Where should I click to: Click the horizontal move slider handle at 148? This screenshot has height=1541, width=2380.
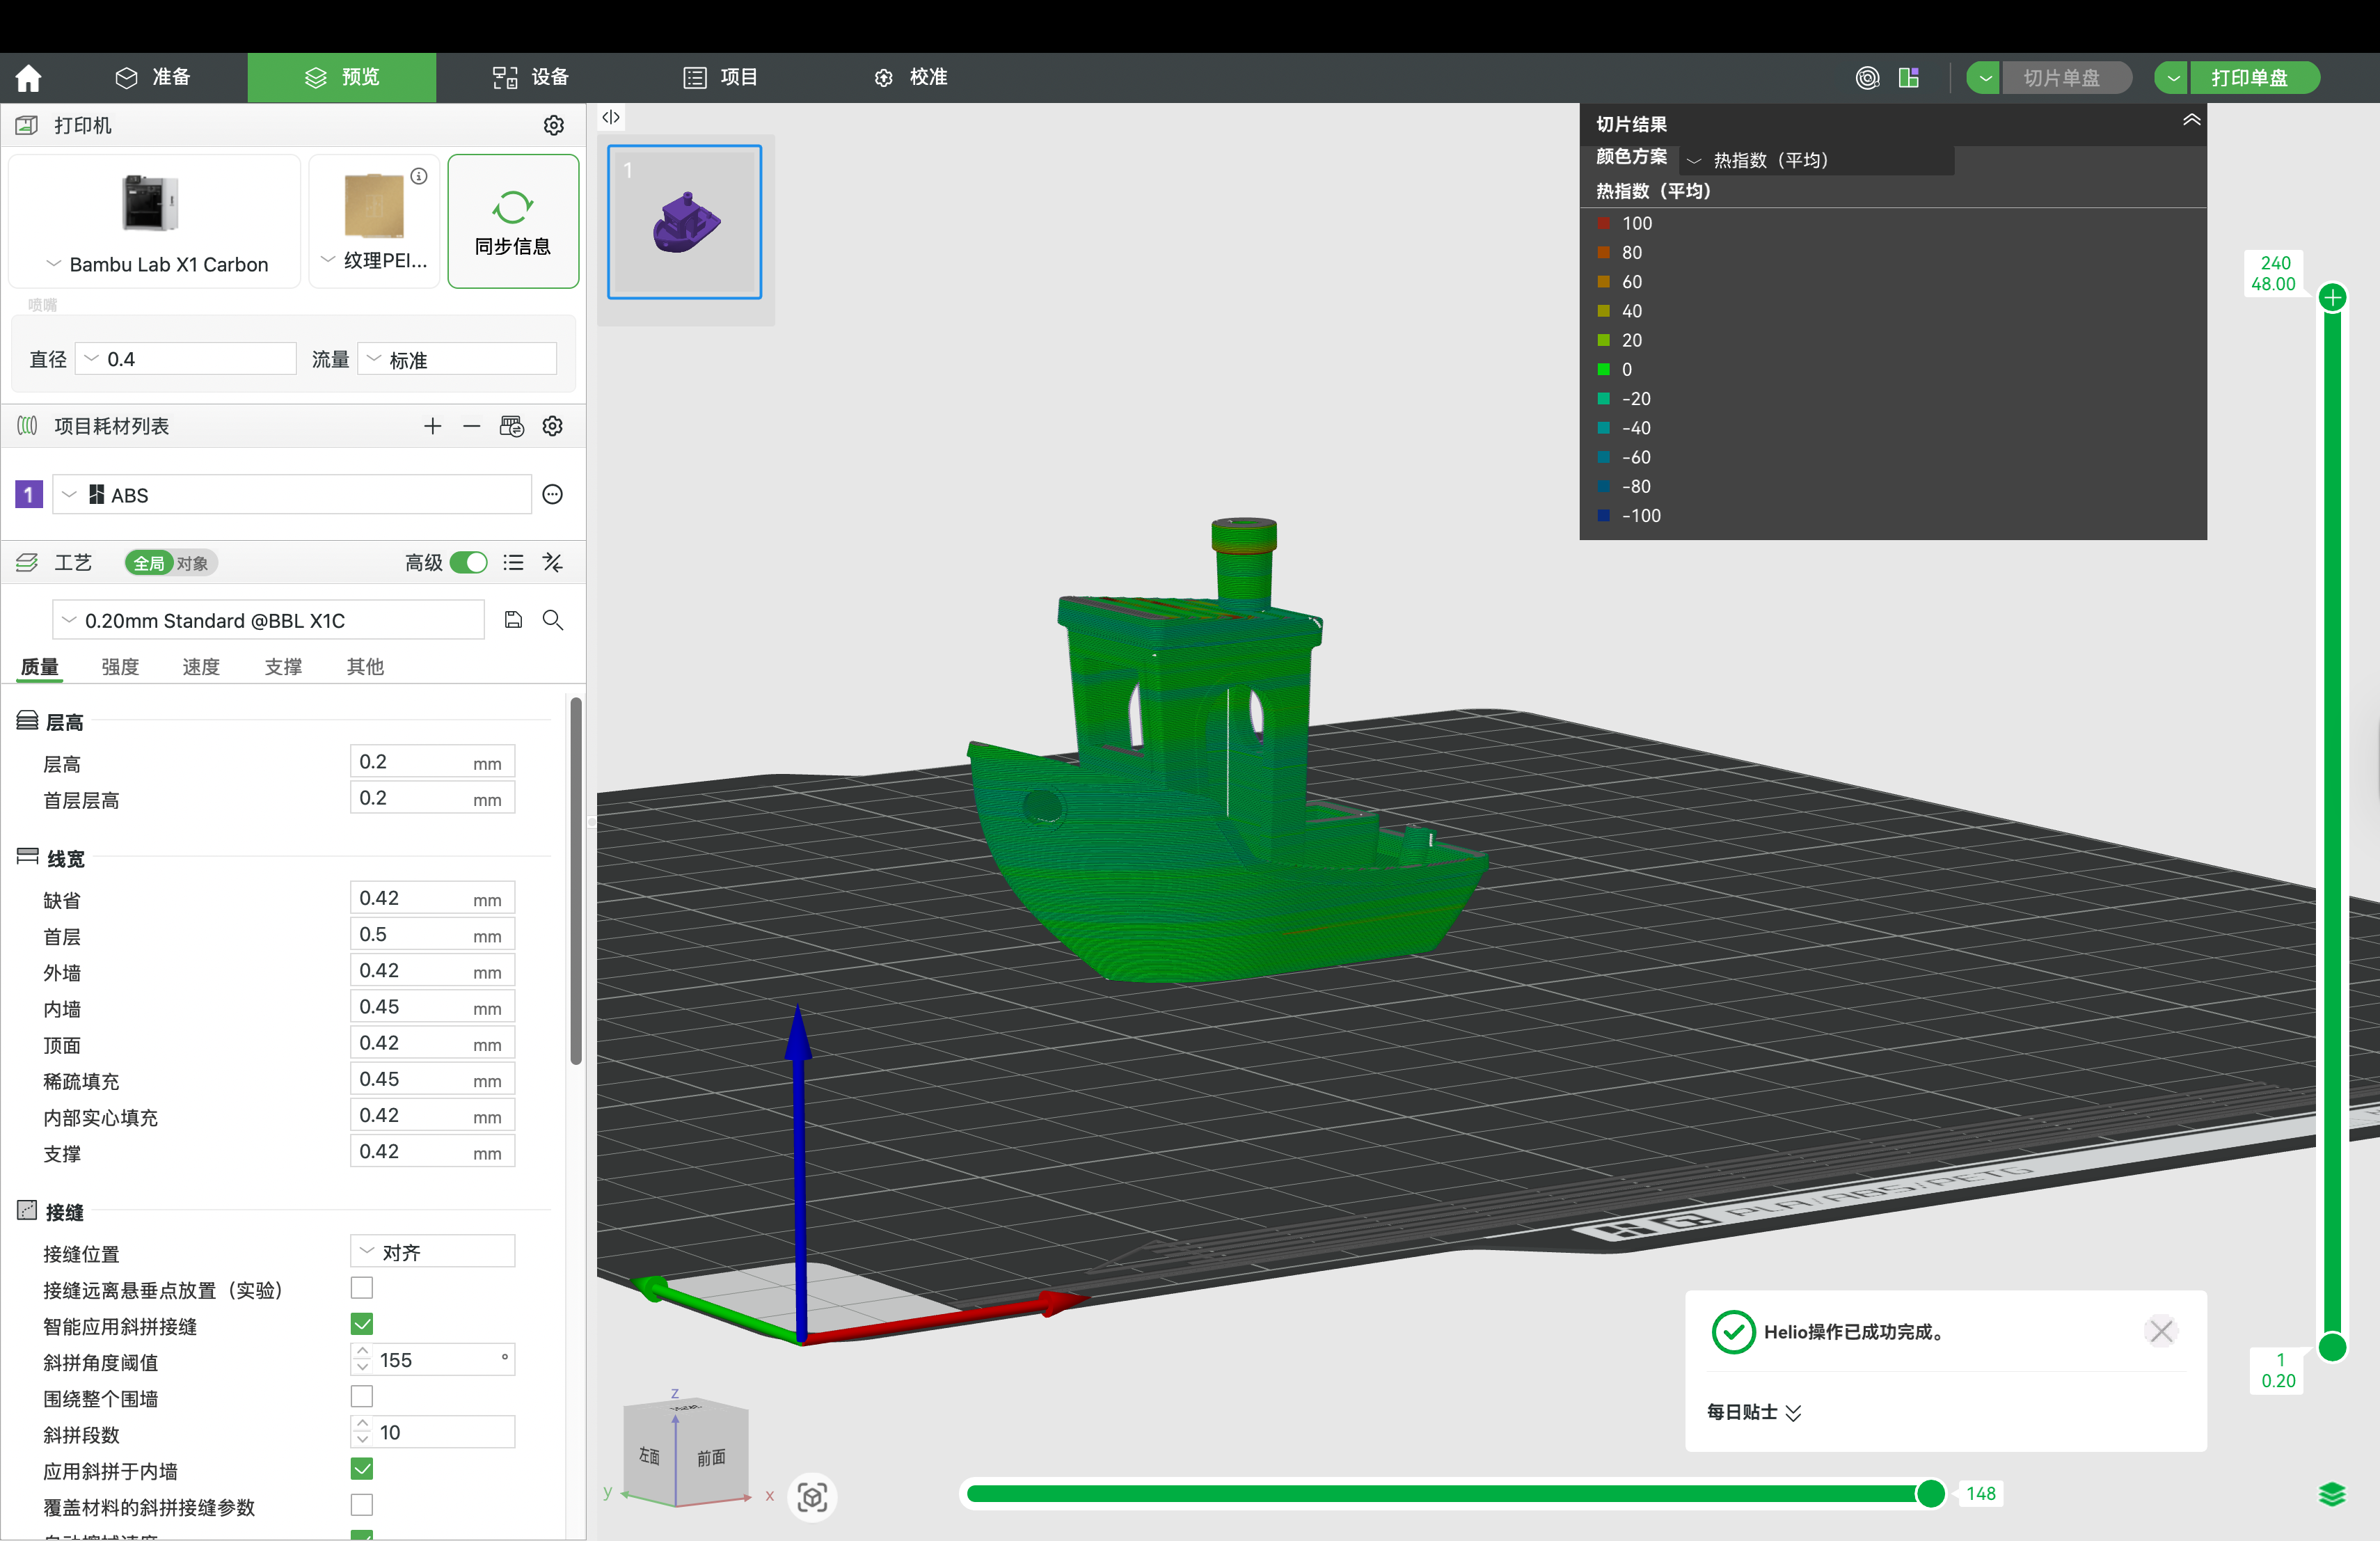coord(1930,1494)
